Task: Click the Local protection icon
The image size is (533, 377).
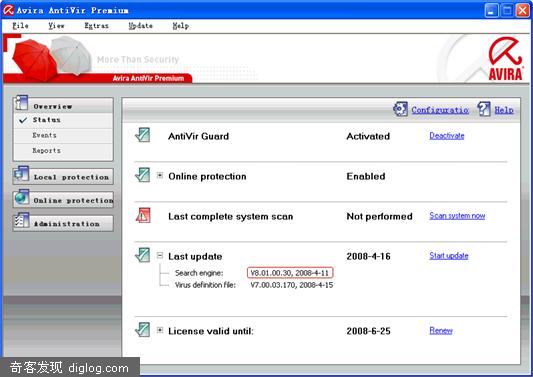Action: tap(21, 174)
